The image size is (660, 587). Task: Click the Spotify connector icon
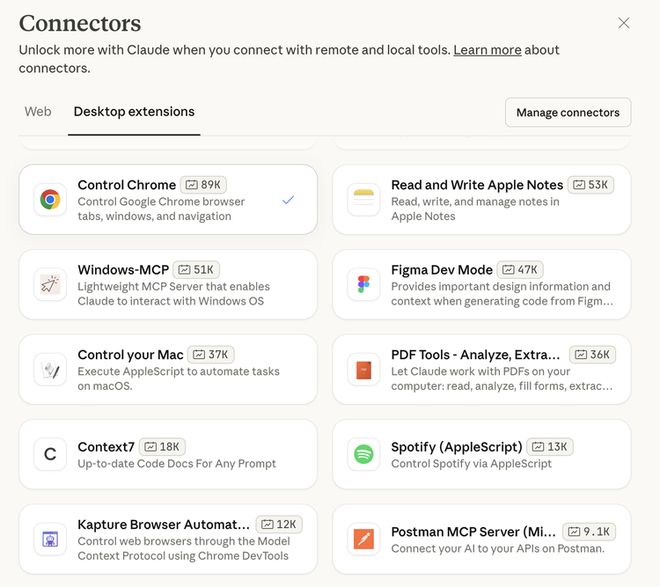click(x=363, y=455)
